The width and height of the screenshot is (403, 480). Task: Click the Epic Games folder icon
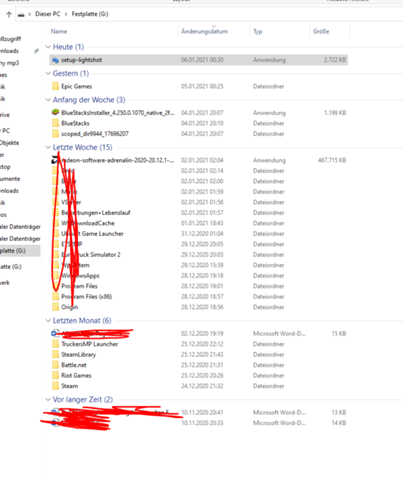[55, 86]
